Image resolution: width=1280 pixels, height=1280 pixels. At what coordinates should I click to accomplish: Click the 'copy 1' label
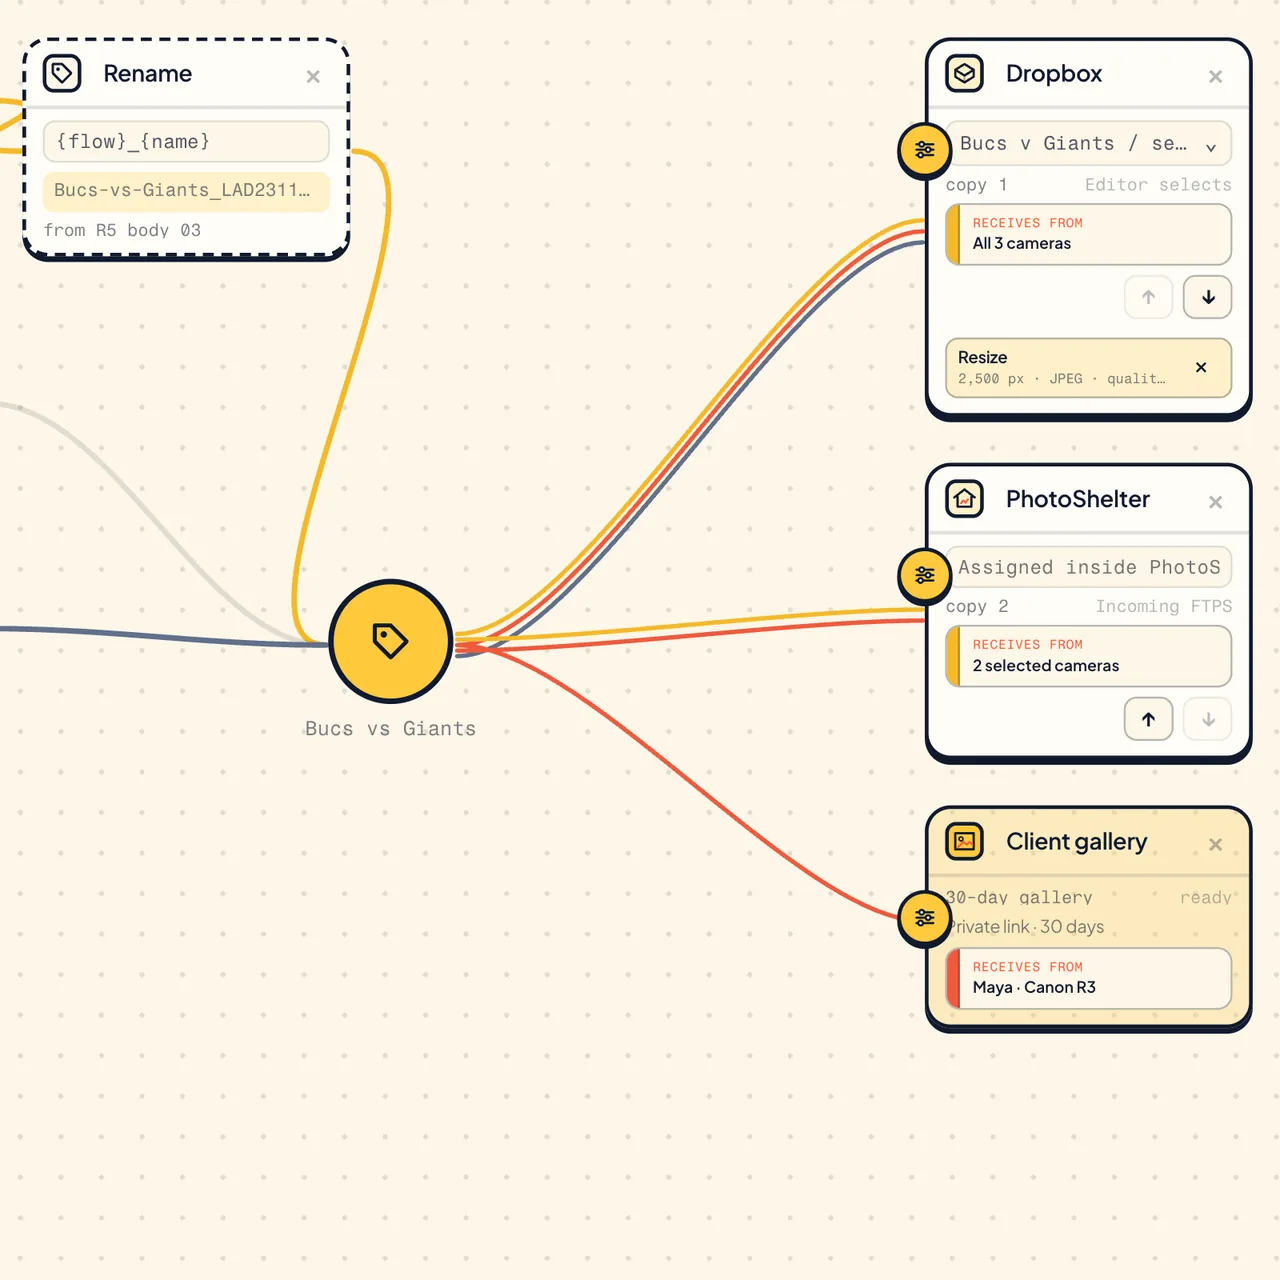click(976, 185)
